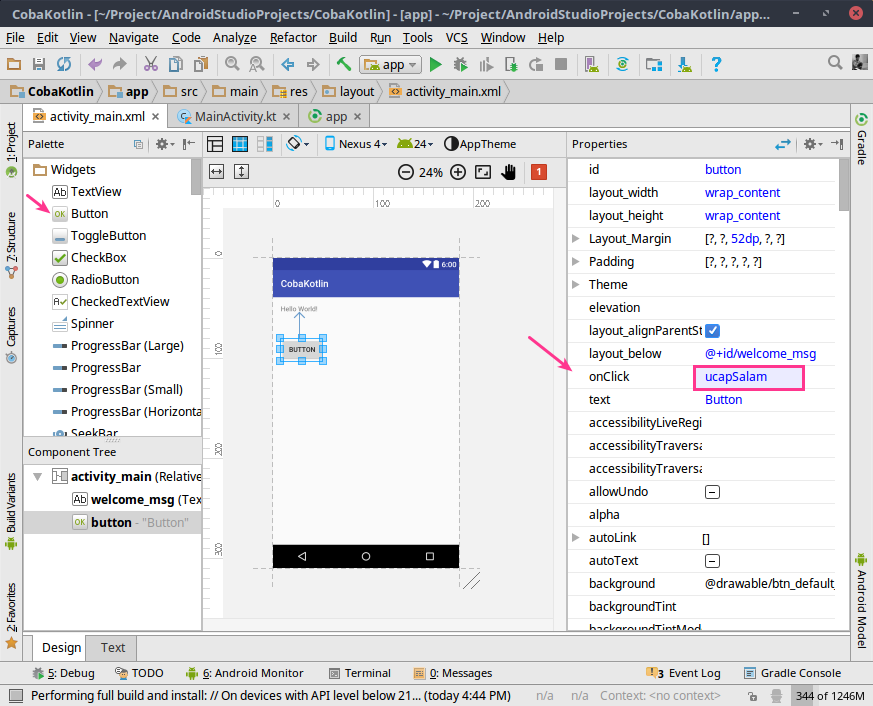Select the pan hand tool in designer
This screenshot has height=706, width=873.
pos(509,172)
